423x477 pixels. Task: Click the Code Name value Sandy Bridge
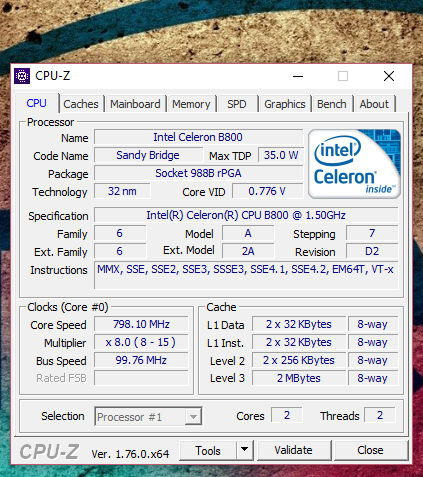(148, 155)
